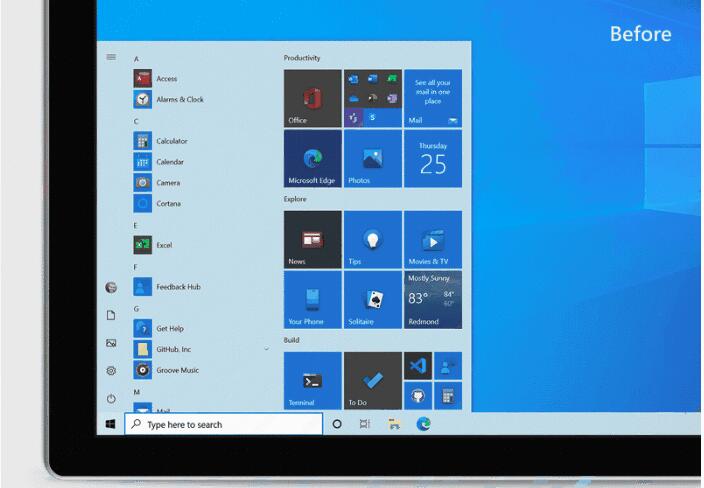Open the Tips tile
Screen dimensions: 704x488
click(x=373, y=240)
